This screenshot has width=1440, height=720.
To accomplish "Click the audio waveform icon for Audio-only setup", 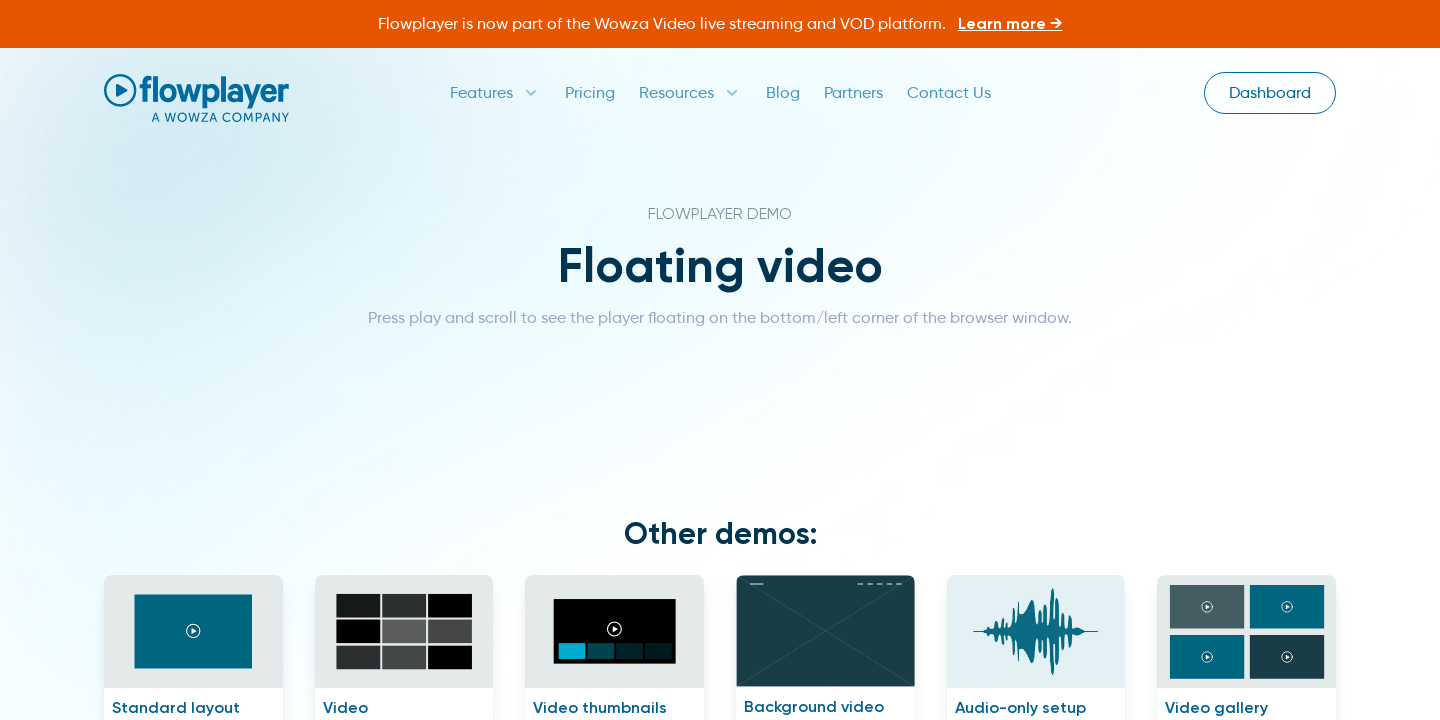I will coord(1035,631).
